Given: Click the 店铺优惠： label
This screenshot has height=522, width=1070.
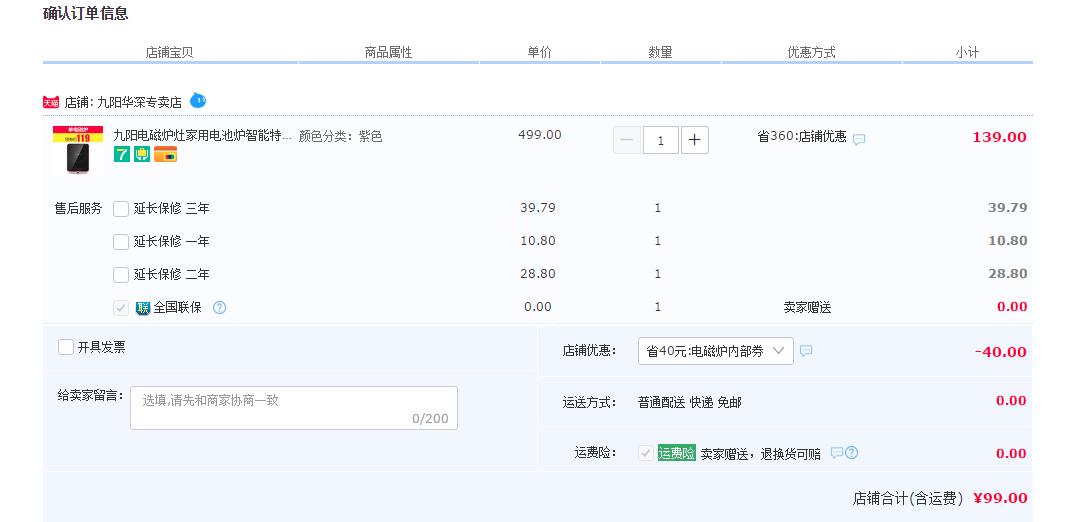Looking at the screenshot, I should [590, 351].
